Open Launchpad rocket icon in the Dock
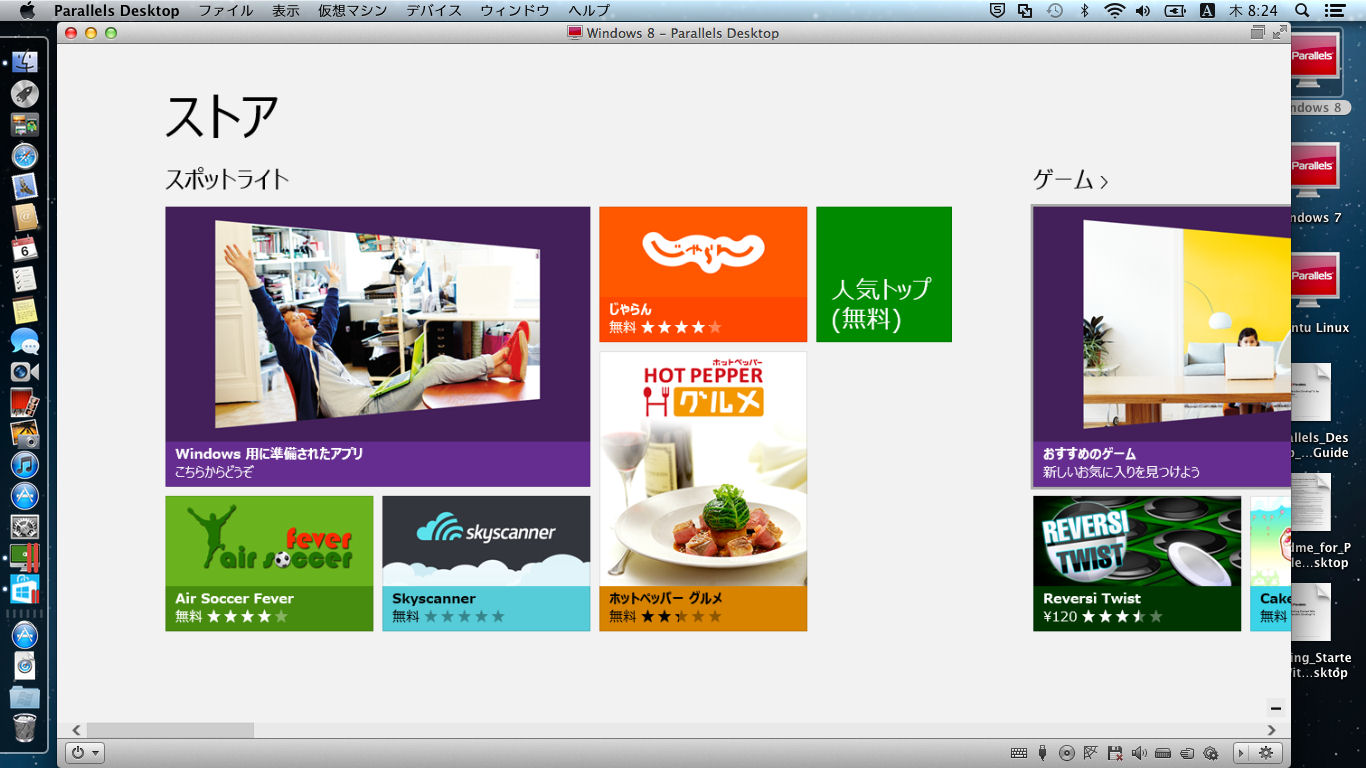 pyautogui.click(x=24, y=94)
